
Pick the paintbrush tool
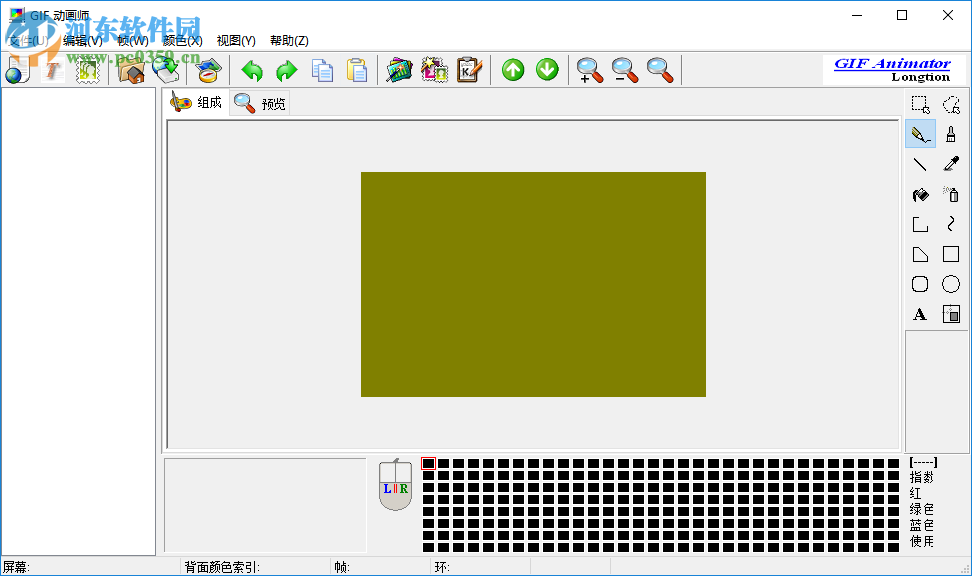coord(951,134)
